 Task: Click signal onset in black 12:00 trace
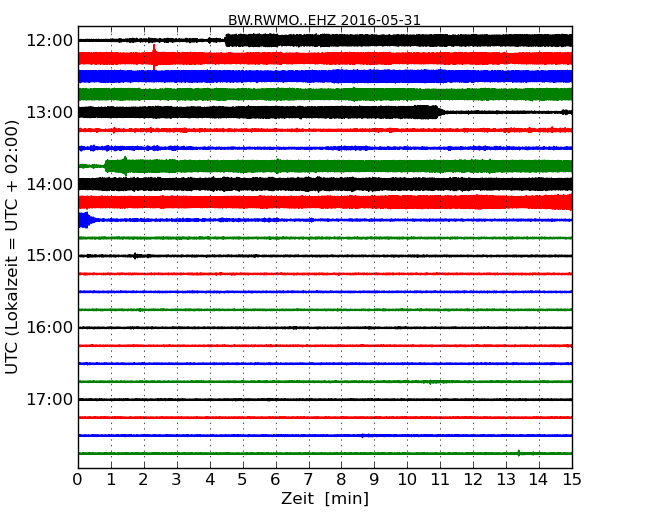pos(226,41)
